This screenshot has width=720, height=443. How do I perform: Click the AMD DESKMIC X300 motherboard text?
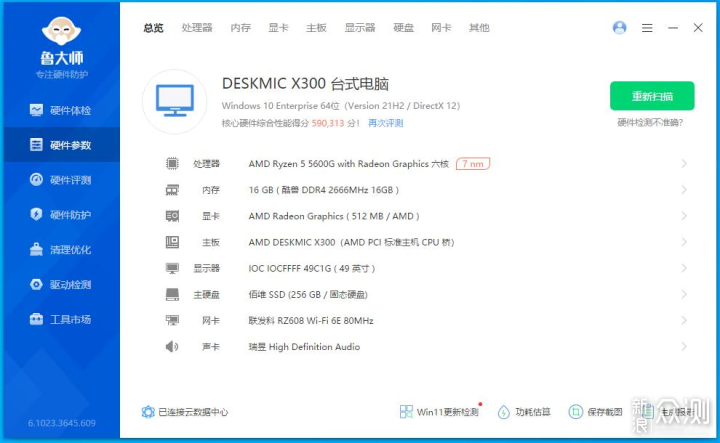point(351,242)
